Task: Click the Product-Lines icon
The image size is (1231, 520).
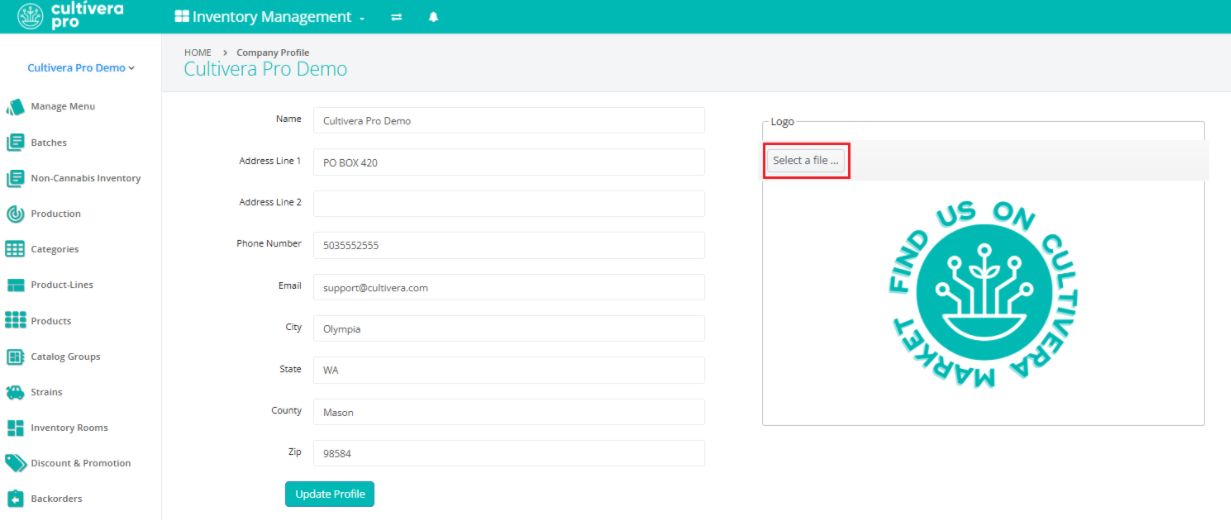Action: point(15,286)
